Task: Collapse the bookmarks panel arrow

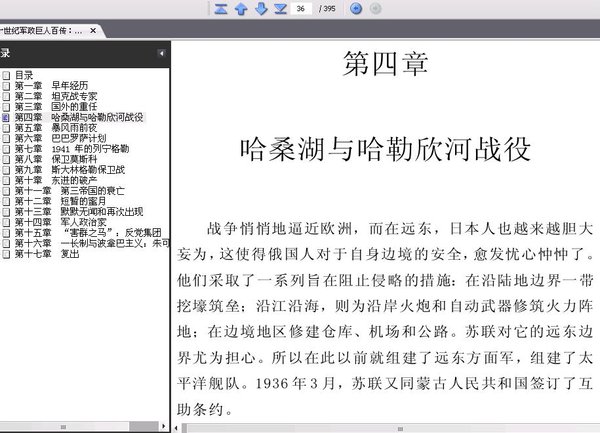Action: pyautogui.click(x=161, y=53)
